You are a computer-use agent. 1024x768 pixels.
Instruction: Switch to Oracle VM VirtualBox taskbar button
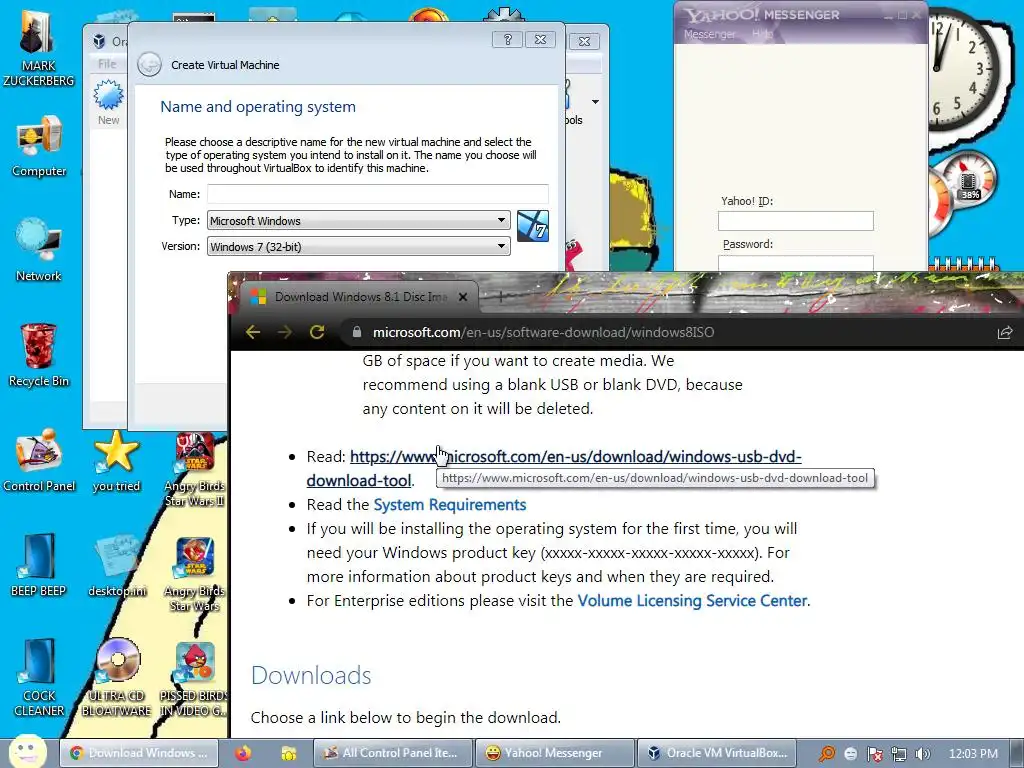[716, 753]
